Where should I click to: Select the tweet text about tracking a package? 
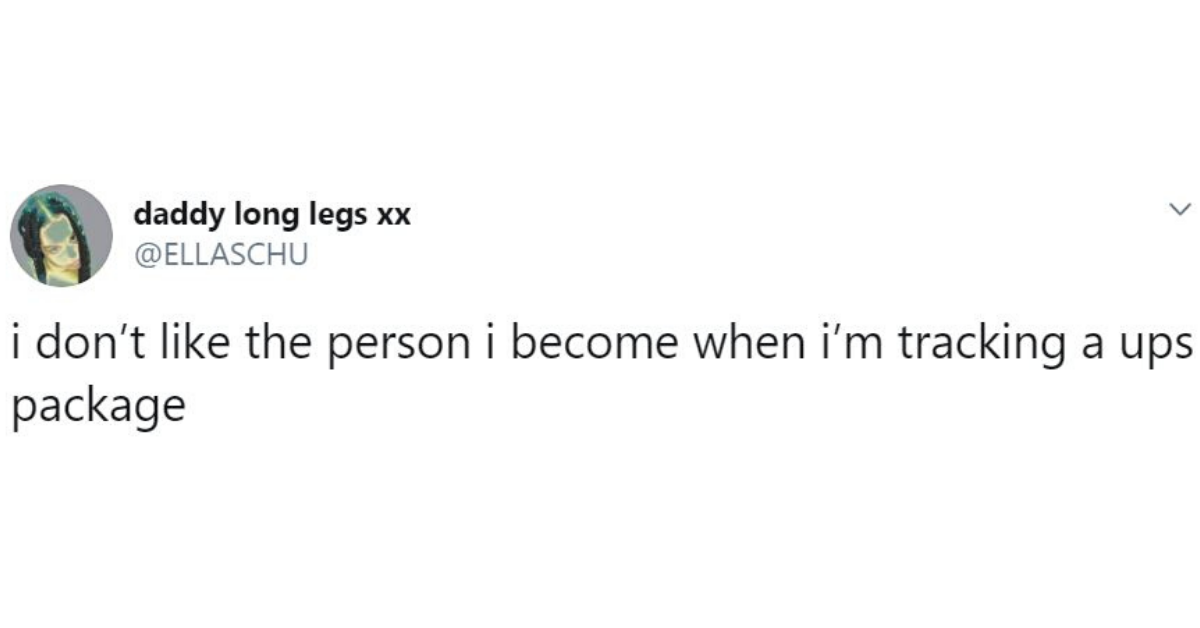coord(601,373)
